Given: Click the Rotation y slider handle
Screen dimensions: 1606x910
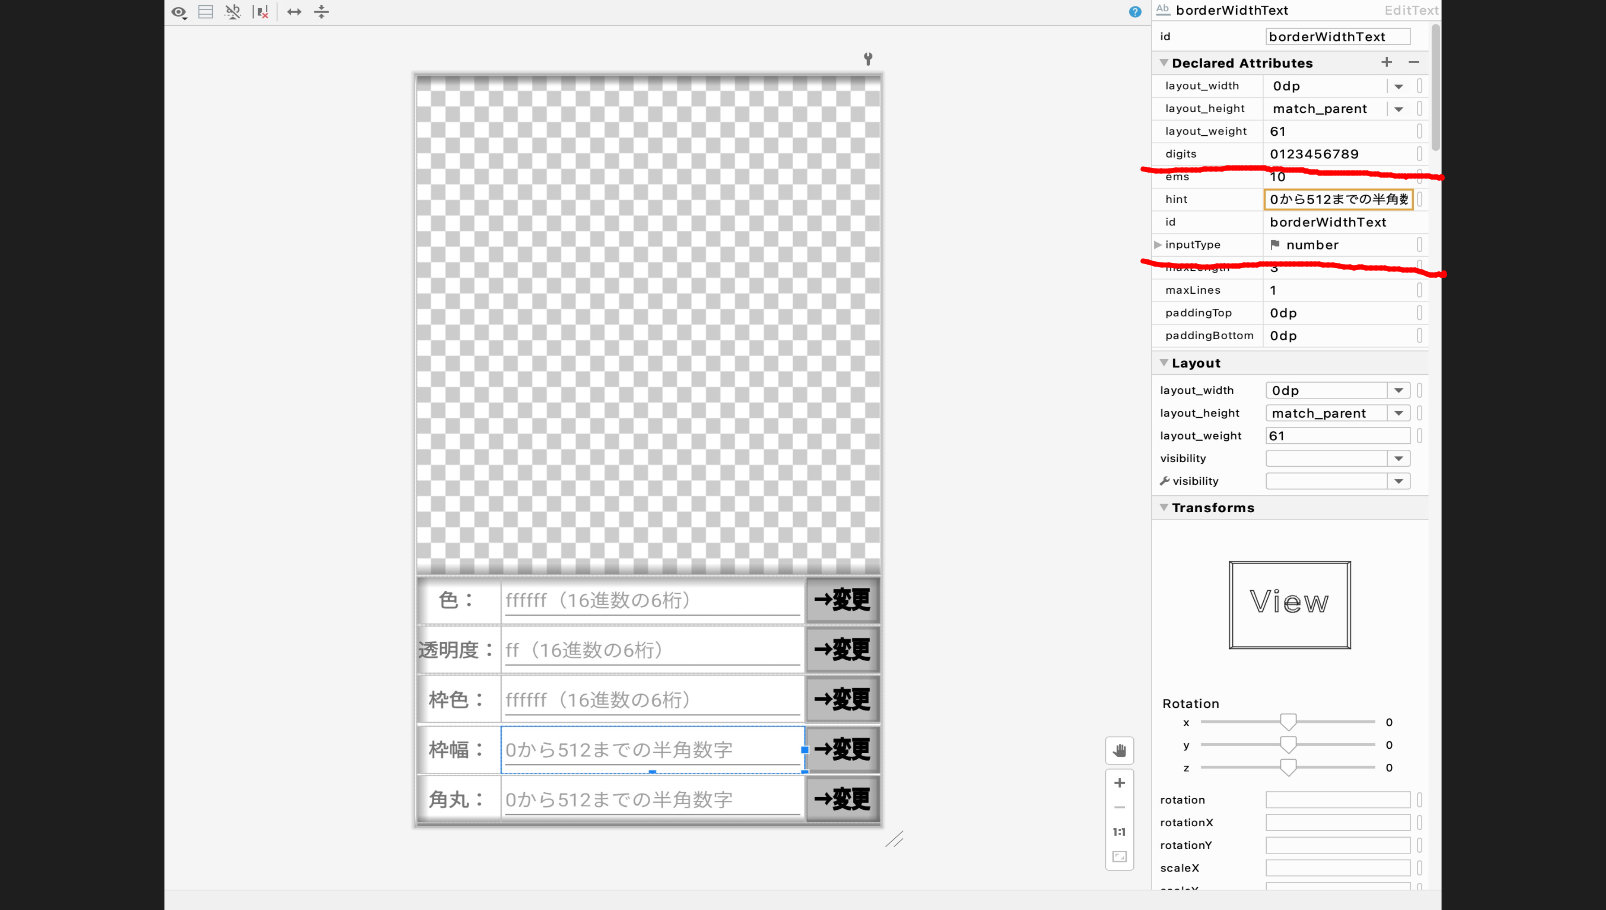Looking at the screenshot, I should click(1289, 744).
